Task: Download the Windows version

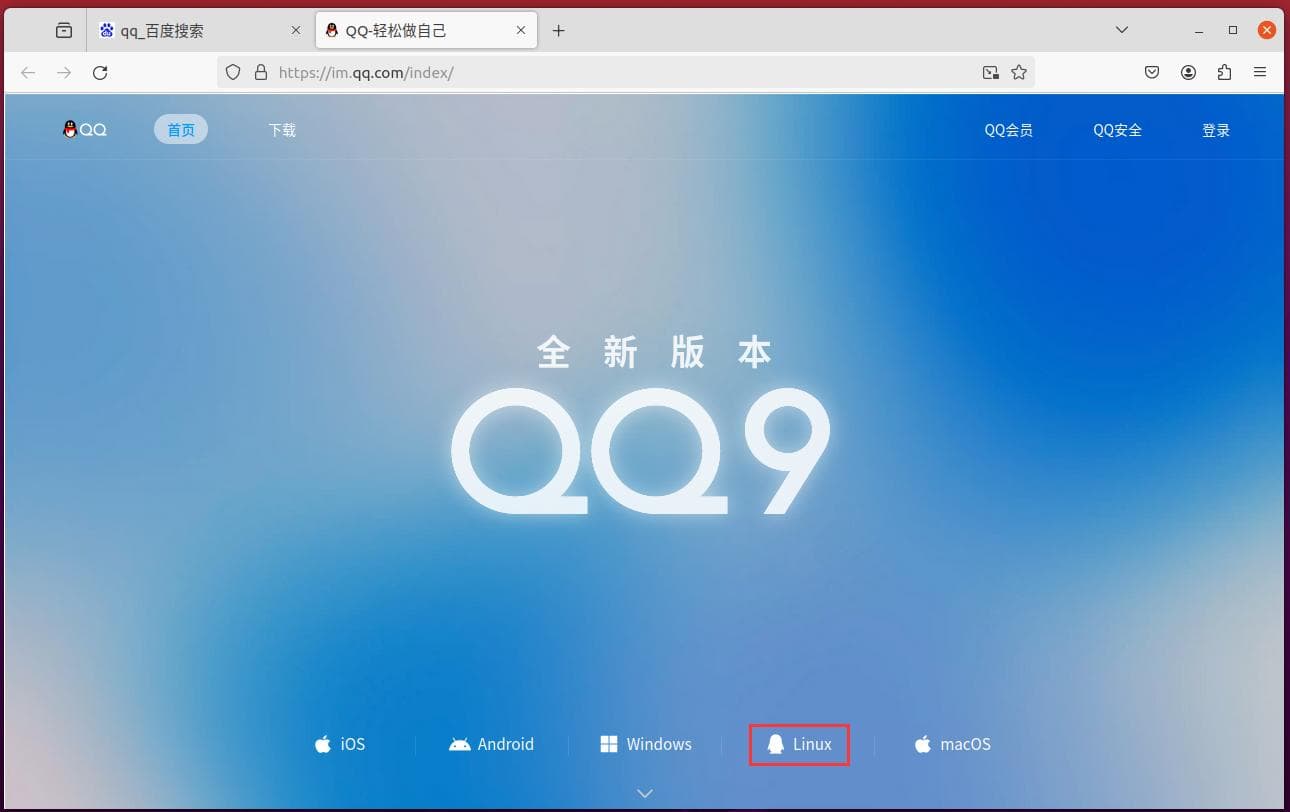Action: pos(646,744)
